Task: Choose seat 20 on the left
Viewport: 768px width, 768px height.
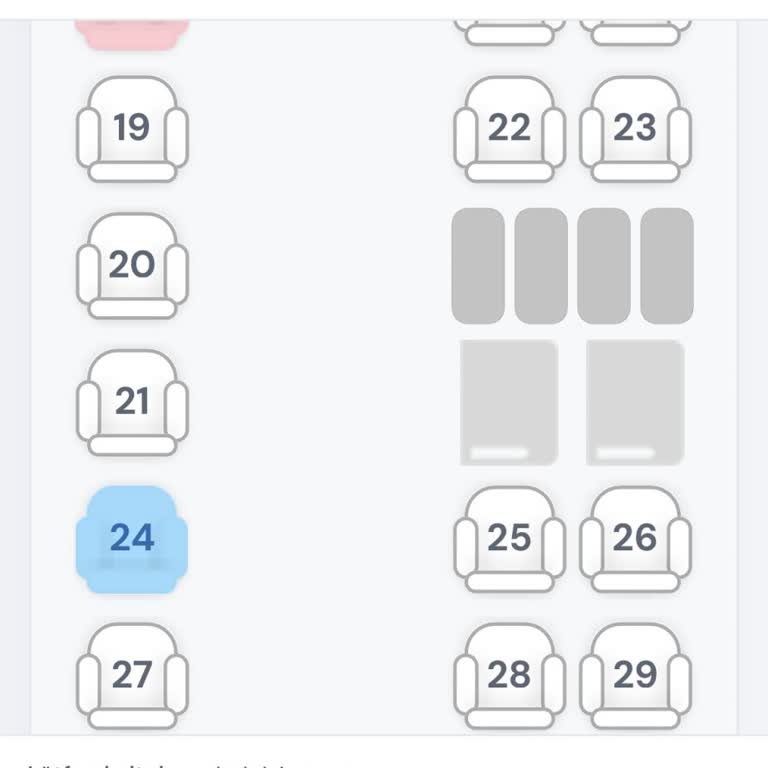Action: pos(132,265)
